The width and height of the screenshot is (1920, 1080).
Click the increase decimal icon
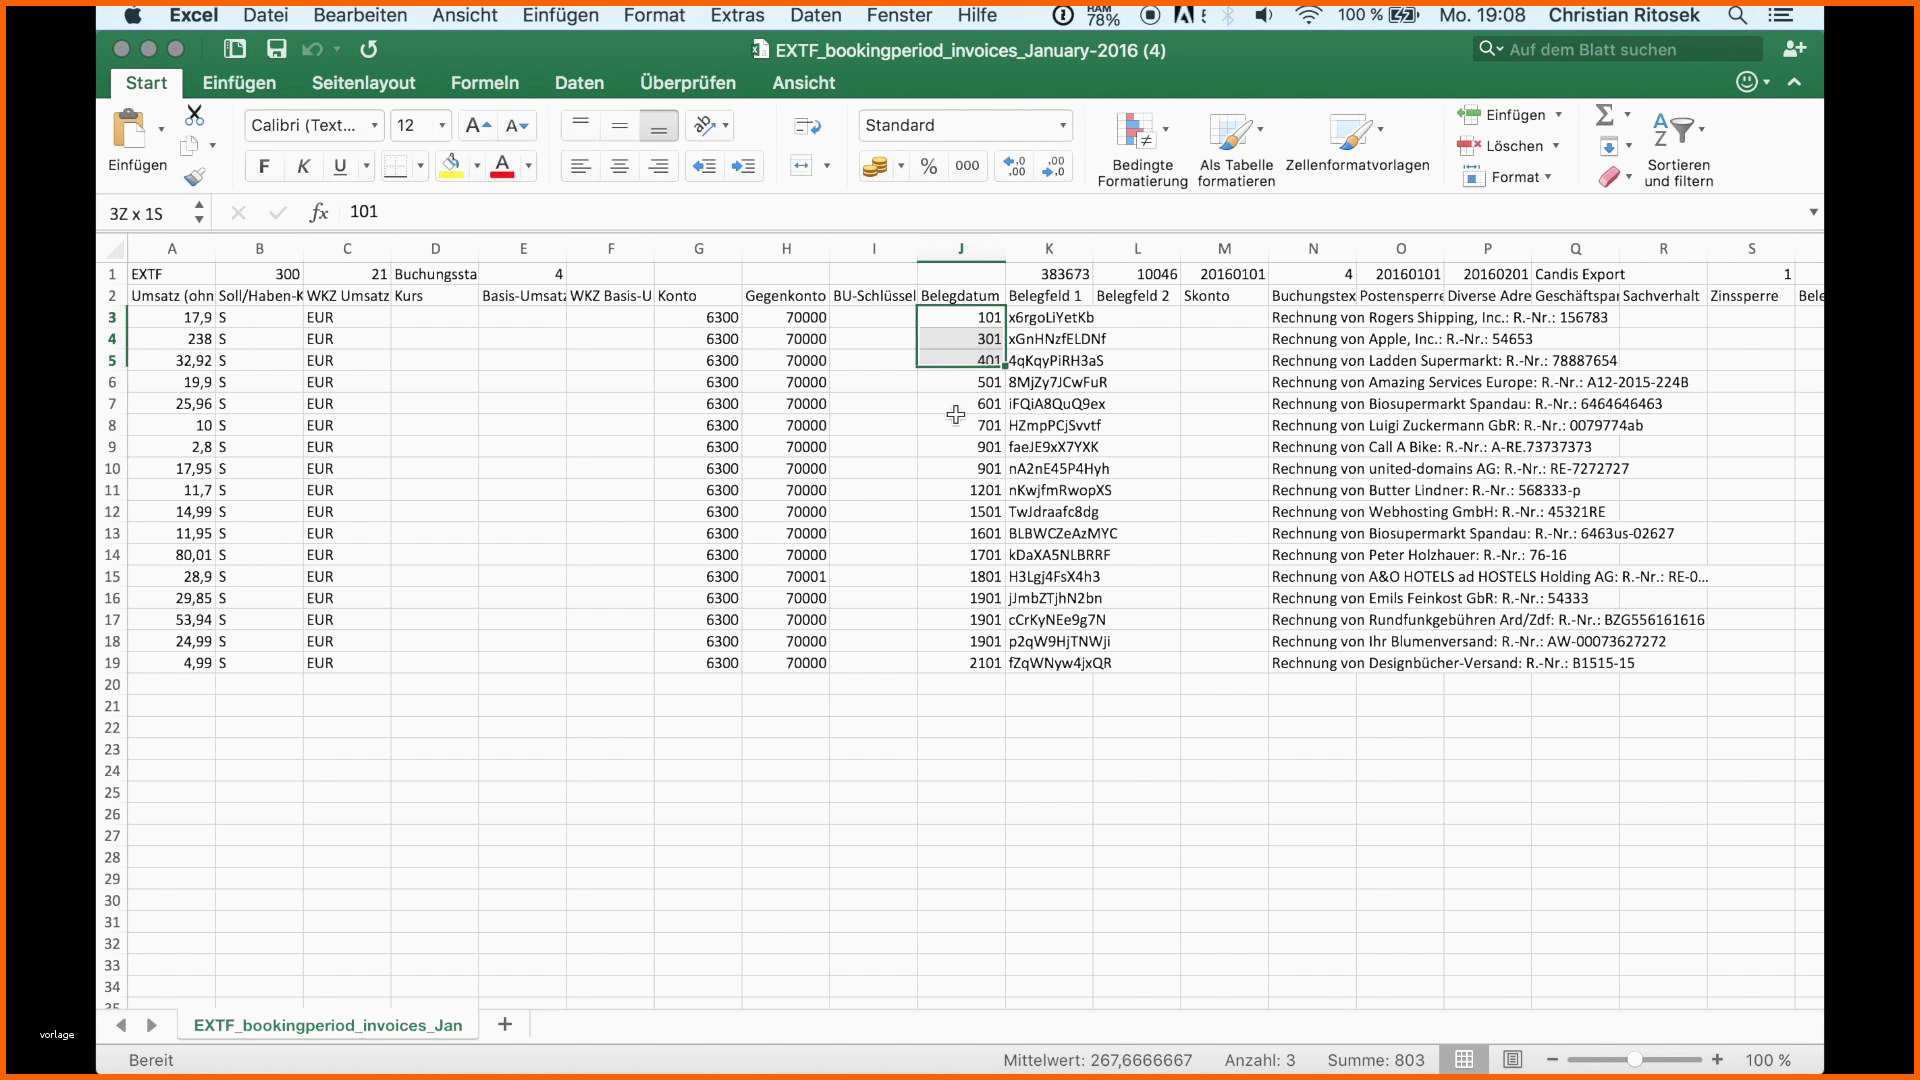[x=1015, y=166]
